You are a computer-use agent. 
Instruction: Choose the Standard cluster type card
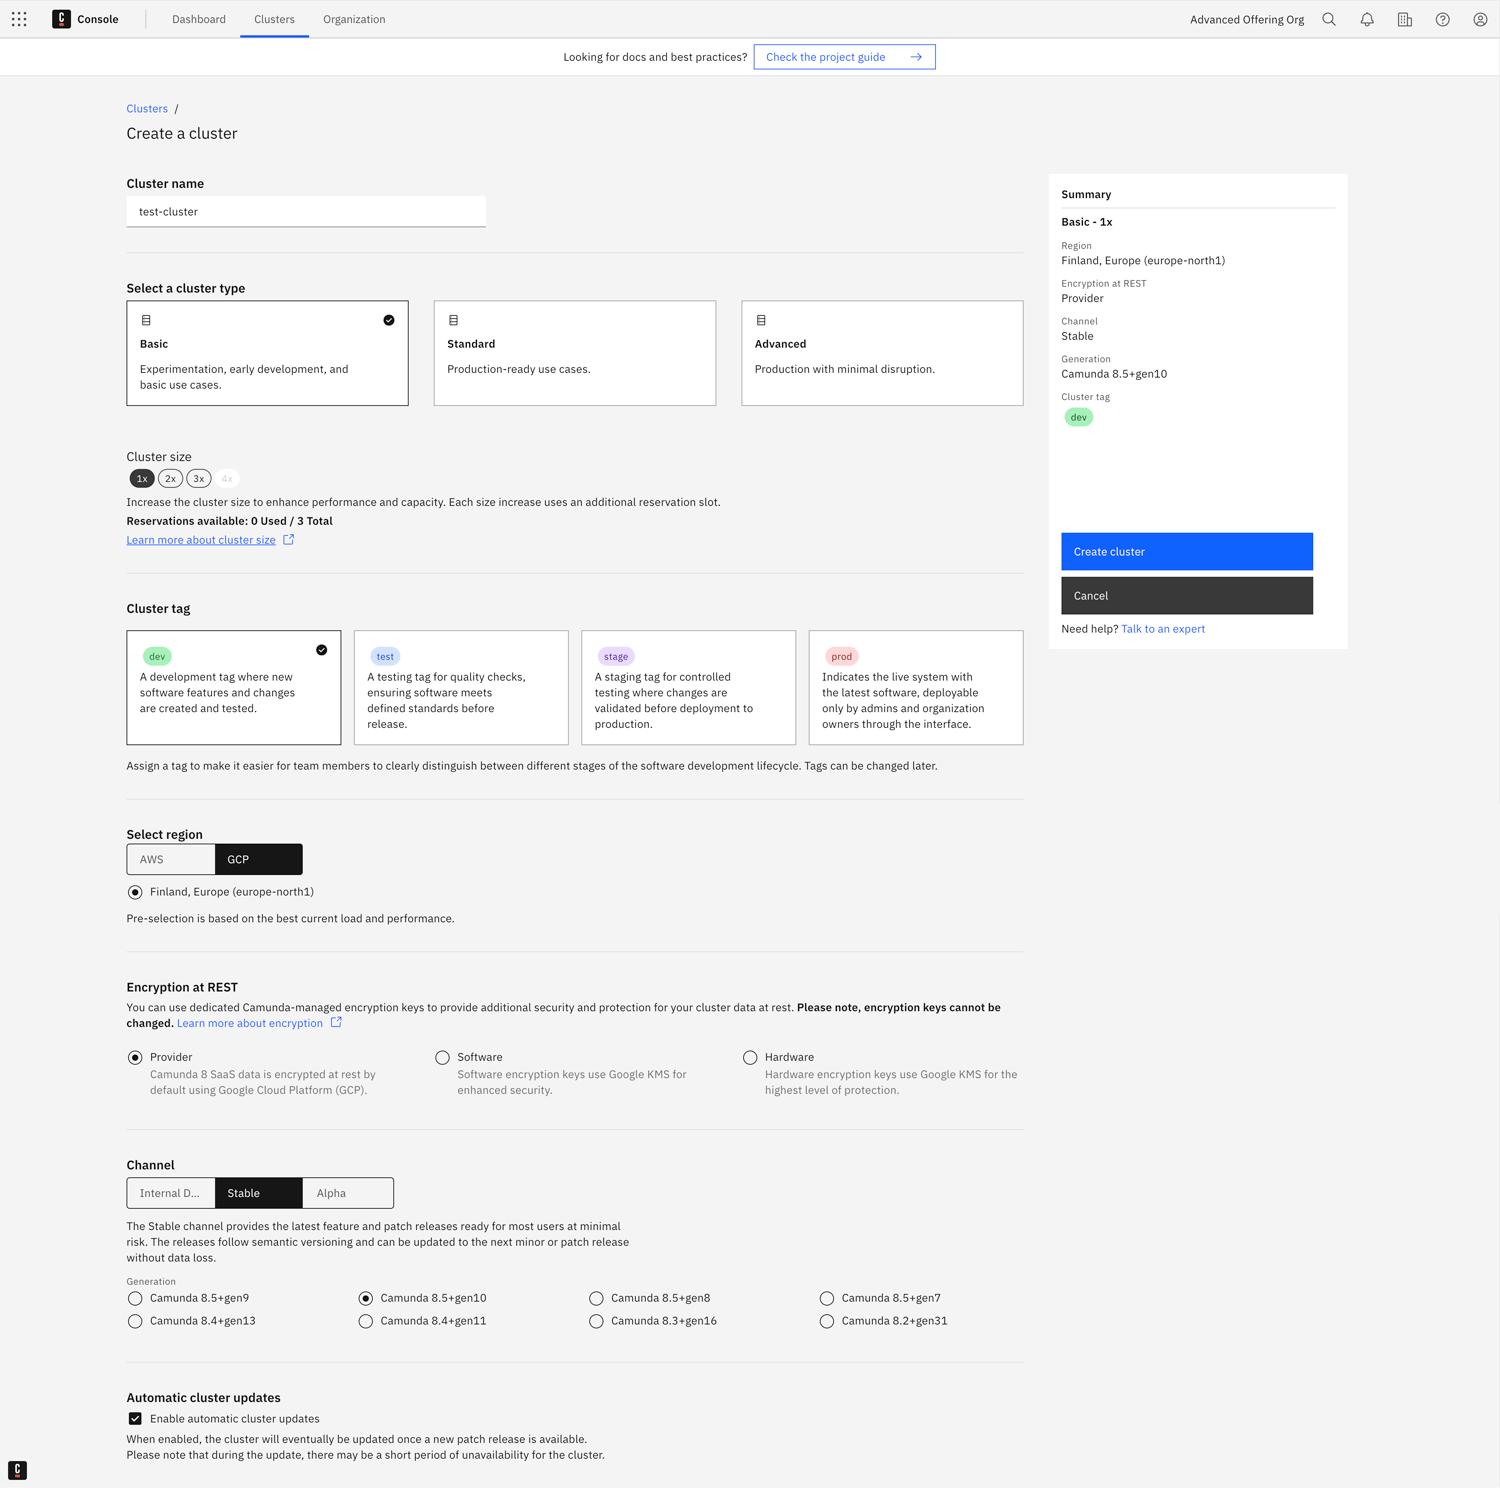click(575, 353)
